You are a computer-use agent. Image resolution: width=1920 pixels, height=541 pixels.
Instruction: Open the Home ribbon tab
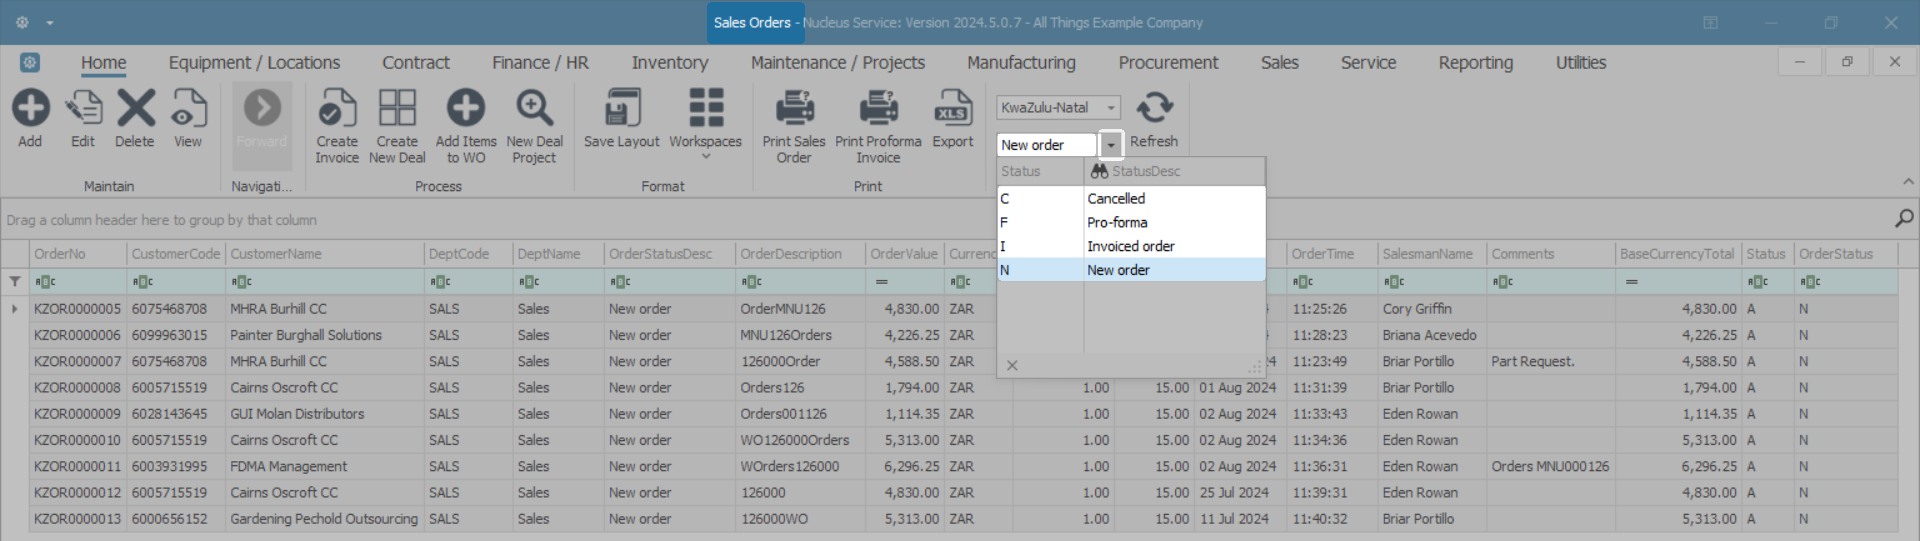[104, 62]
